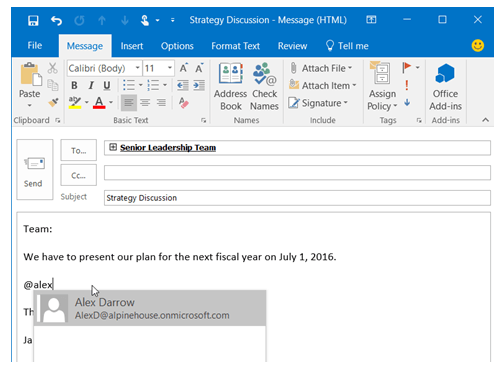The height and width of the screenshot is (375, 504).
Task: Open the Tags dialog launcher
Action: coord(419,120)
